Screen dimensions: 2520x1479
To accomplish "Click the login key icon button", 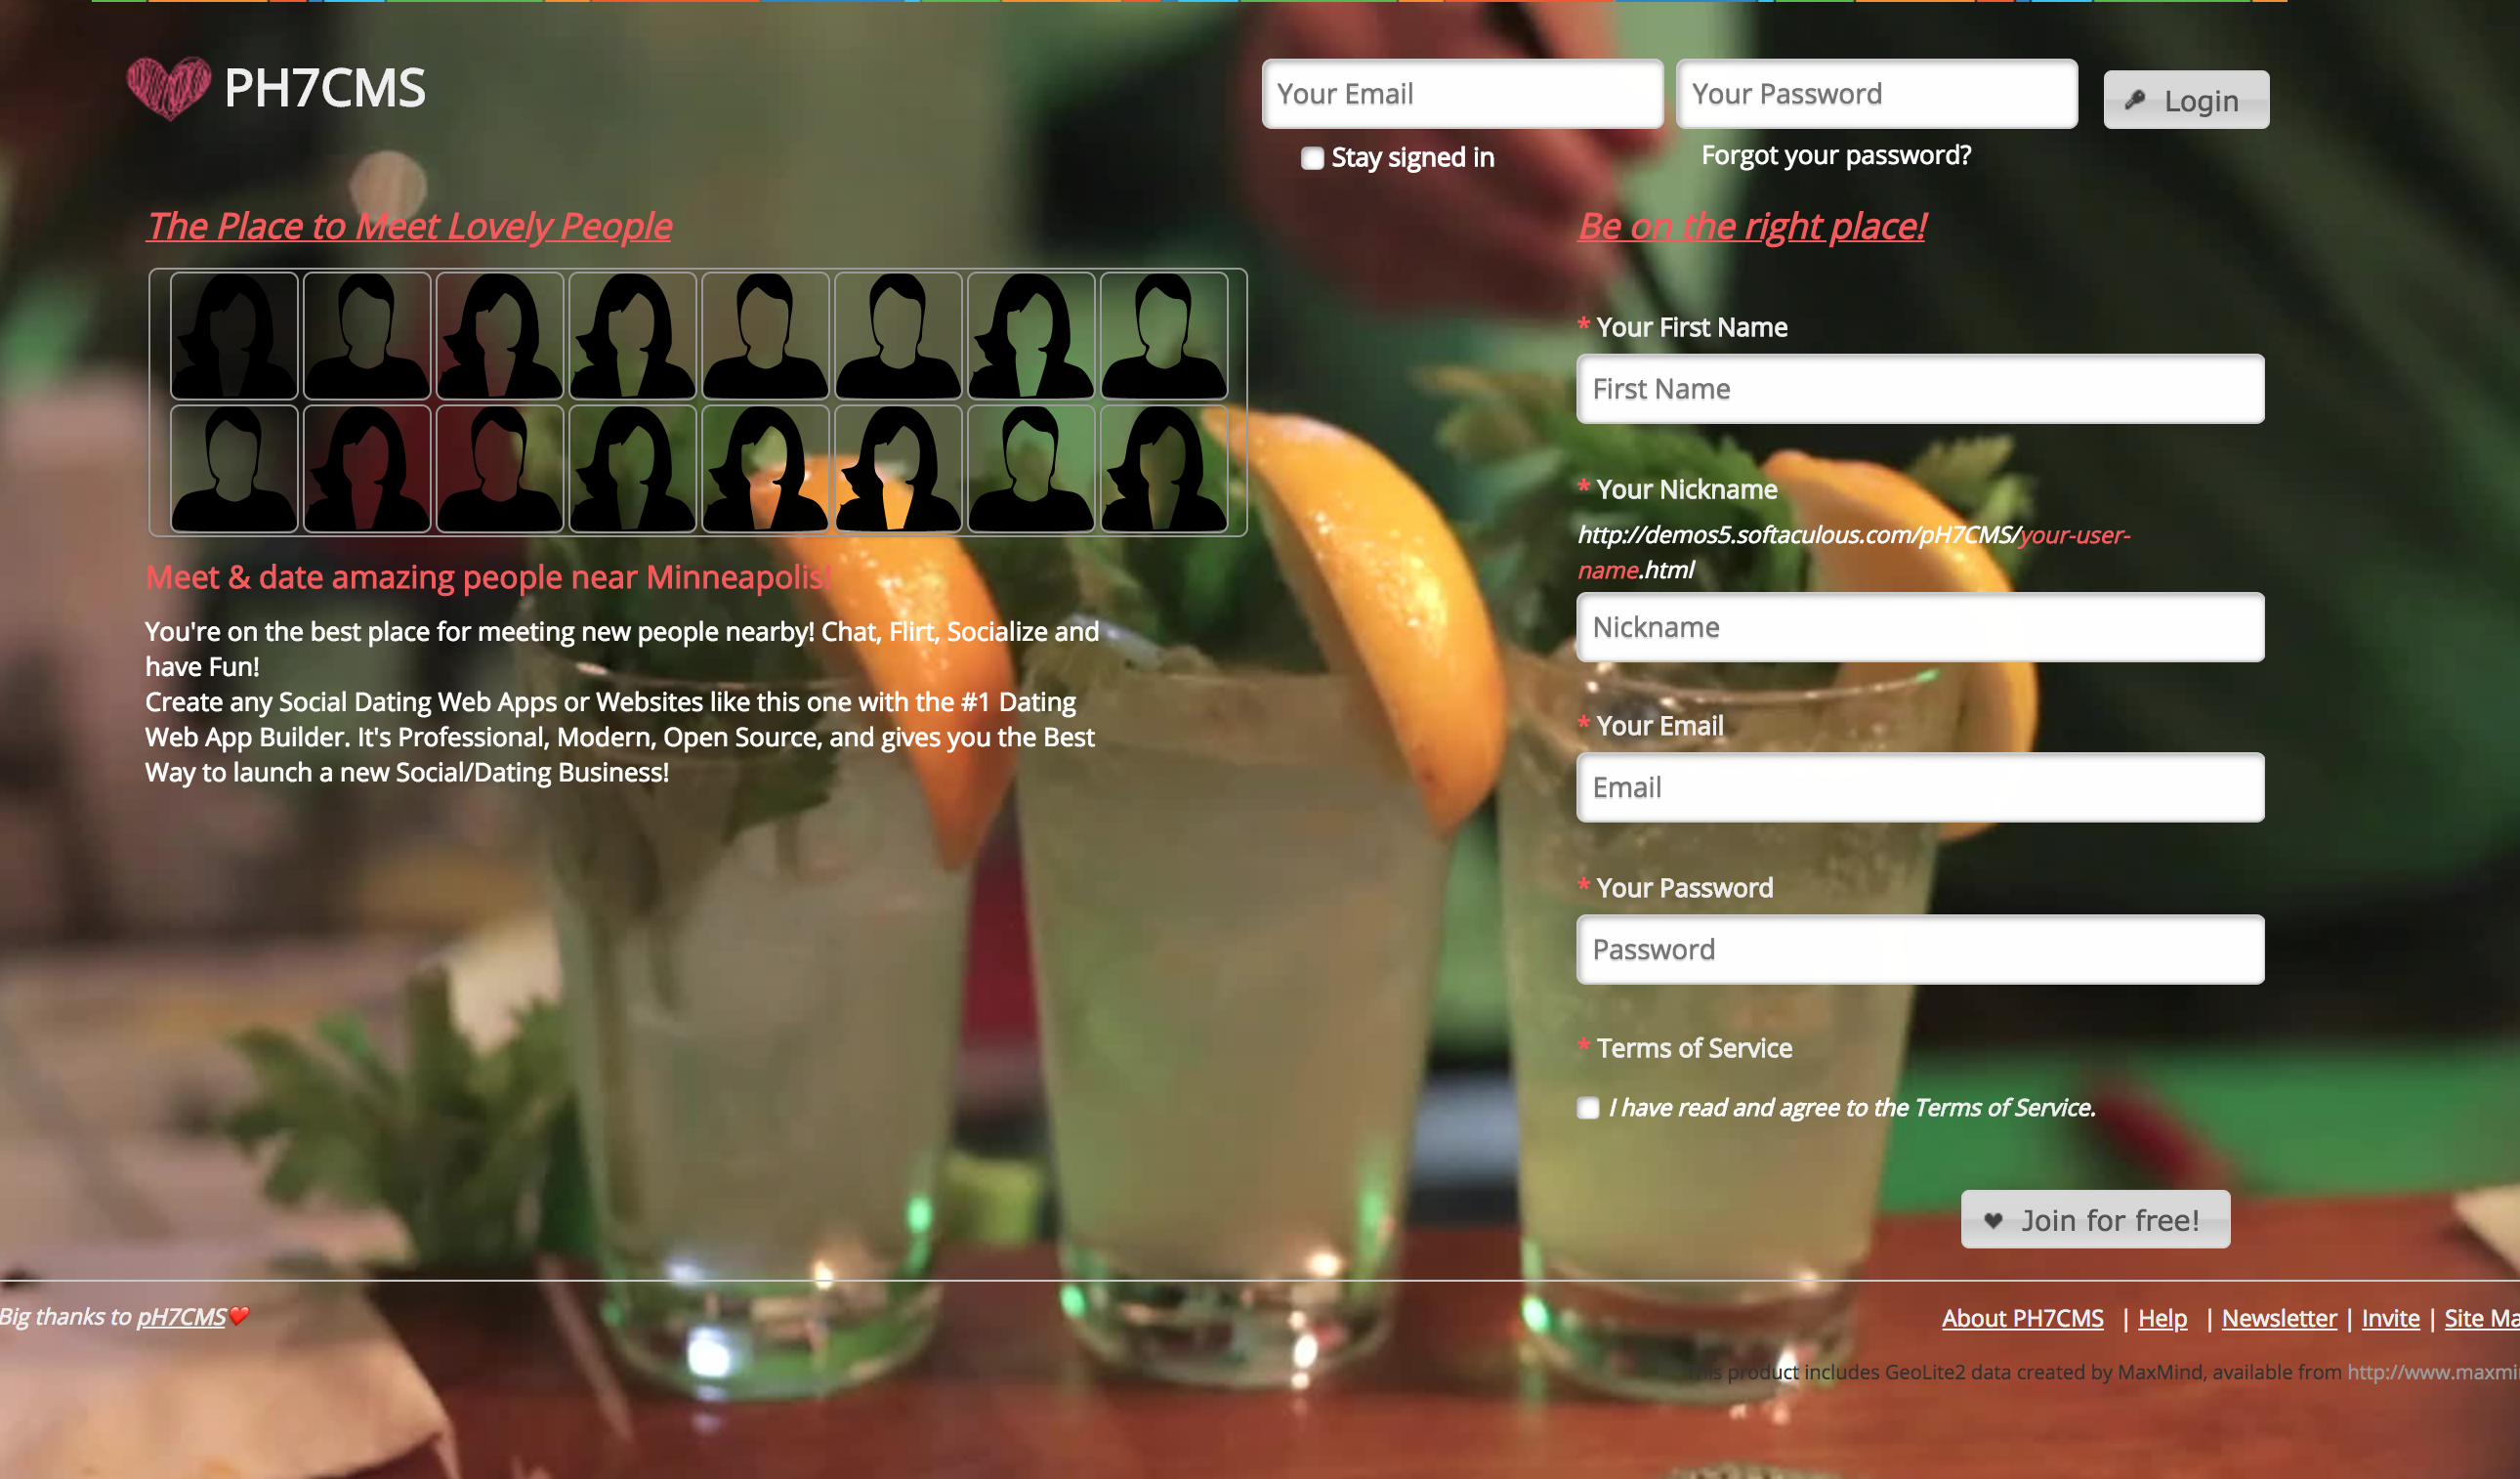I will click(2187, 97).
